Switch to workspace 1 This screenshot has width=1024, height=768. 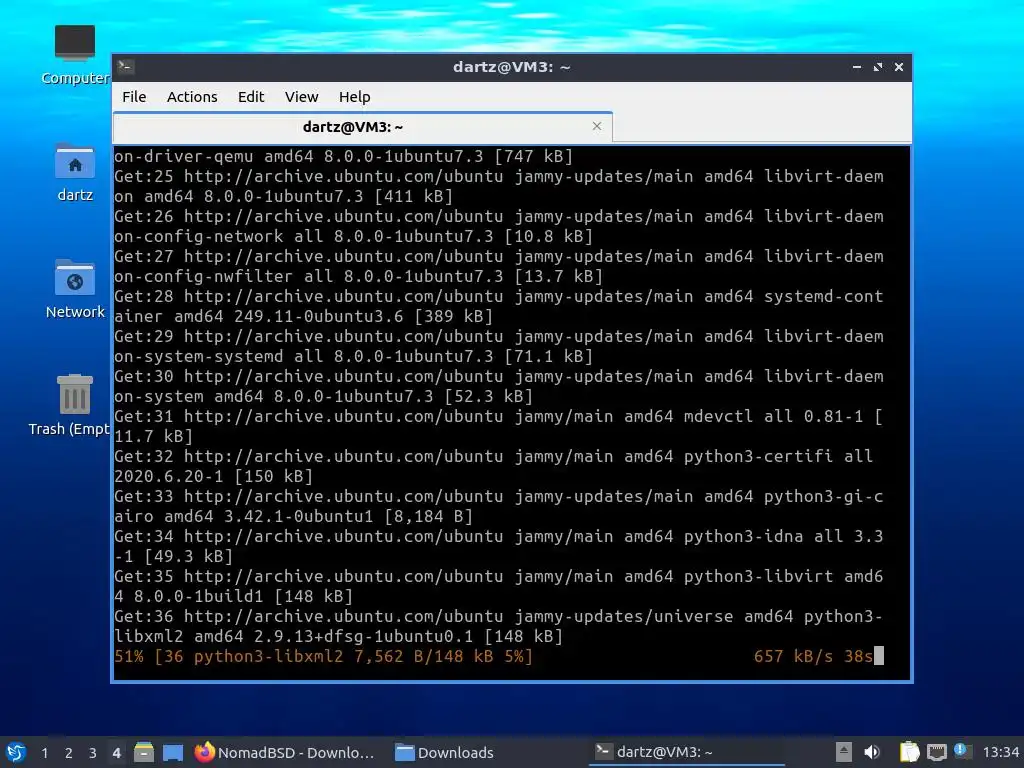point(44,753)
